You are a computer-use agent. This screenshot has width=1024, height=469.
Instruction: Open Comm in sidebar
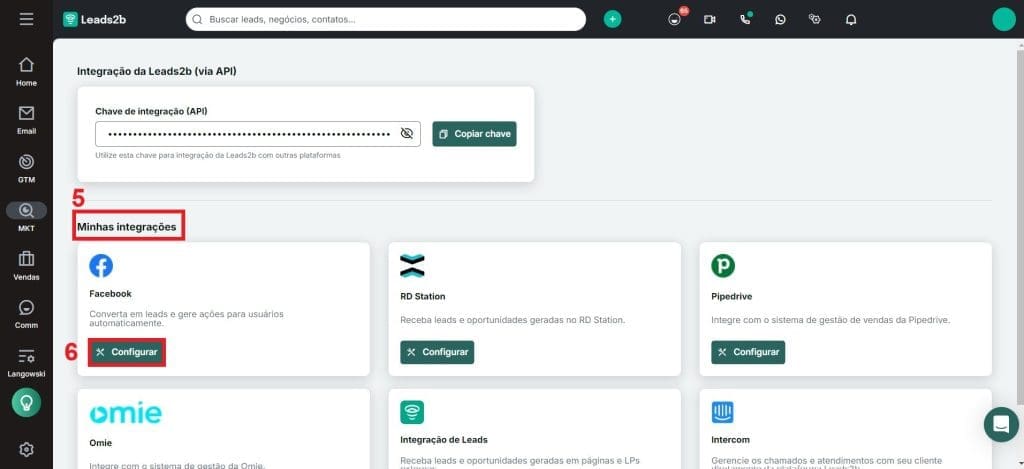[x=26, y=314]
